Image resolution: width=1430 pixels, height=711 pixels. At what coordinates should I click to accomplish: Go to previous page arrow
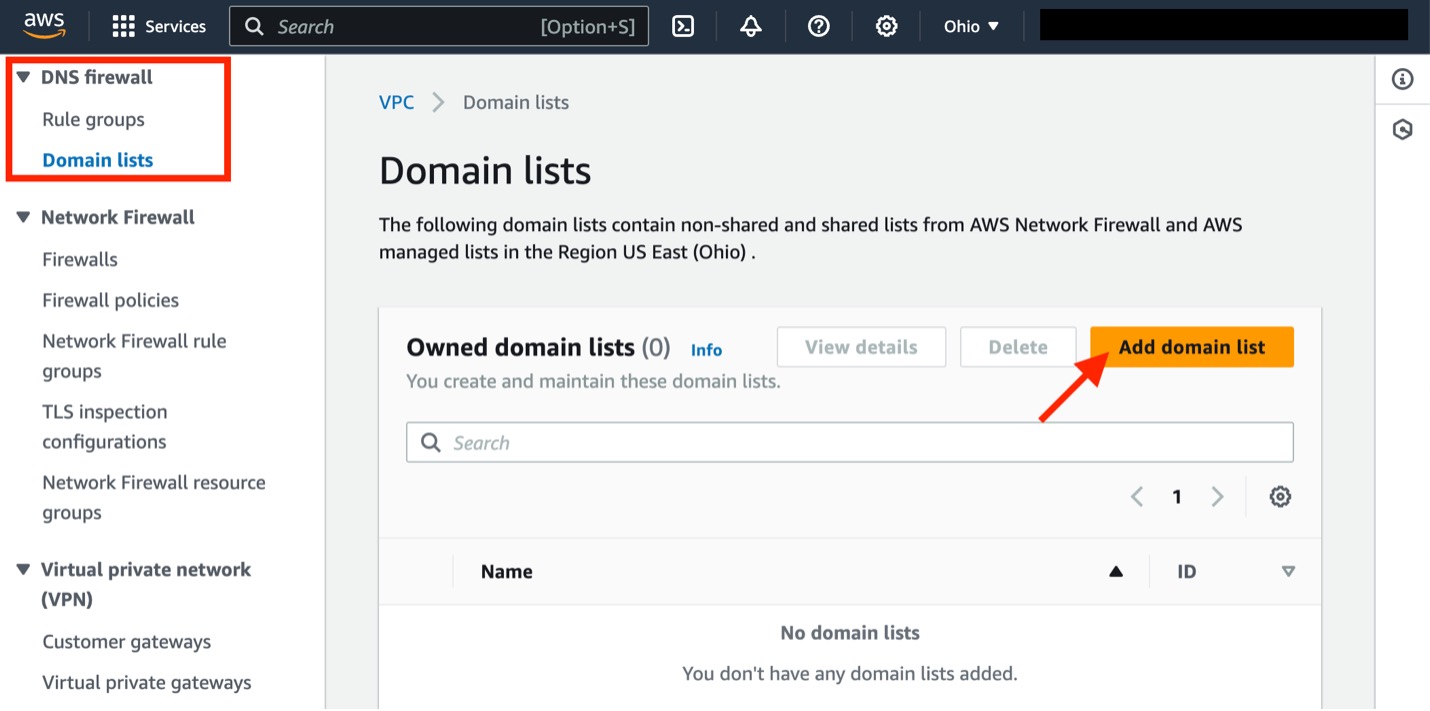tap(1137, 497)
